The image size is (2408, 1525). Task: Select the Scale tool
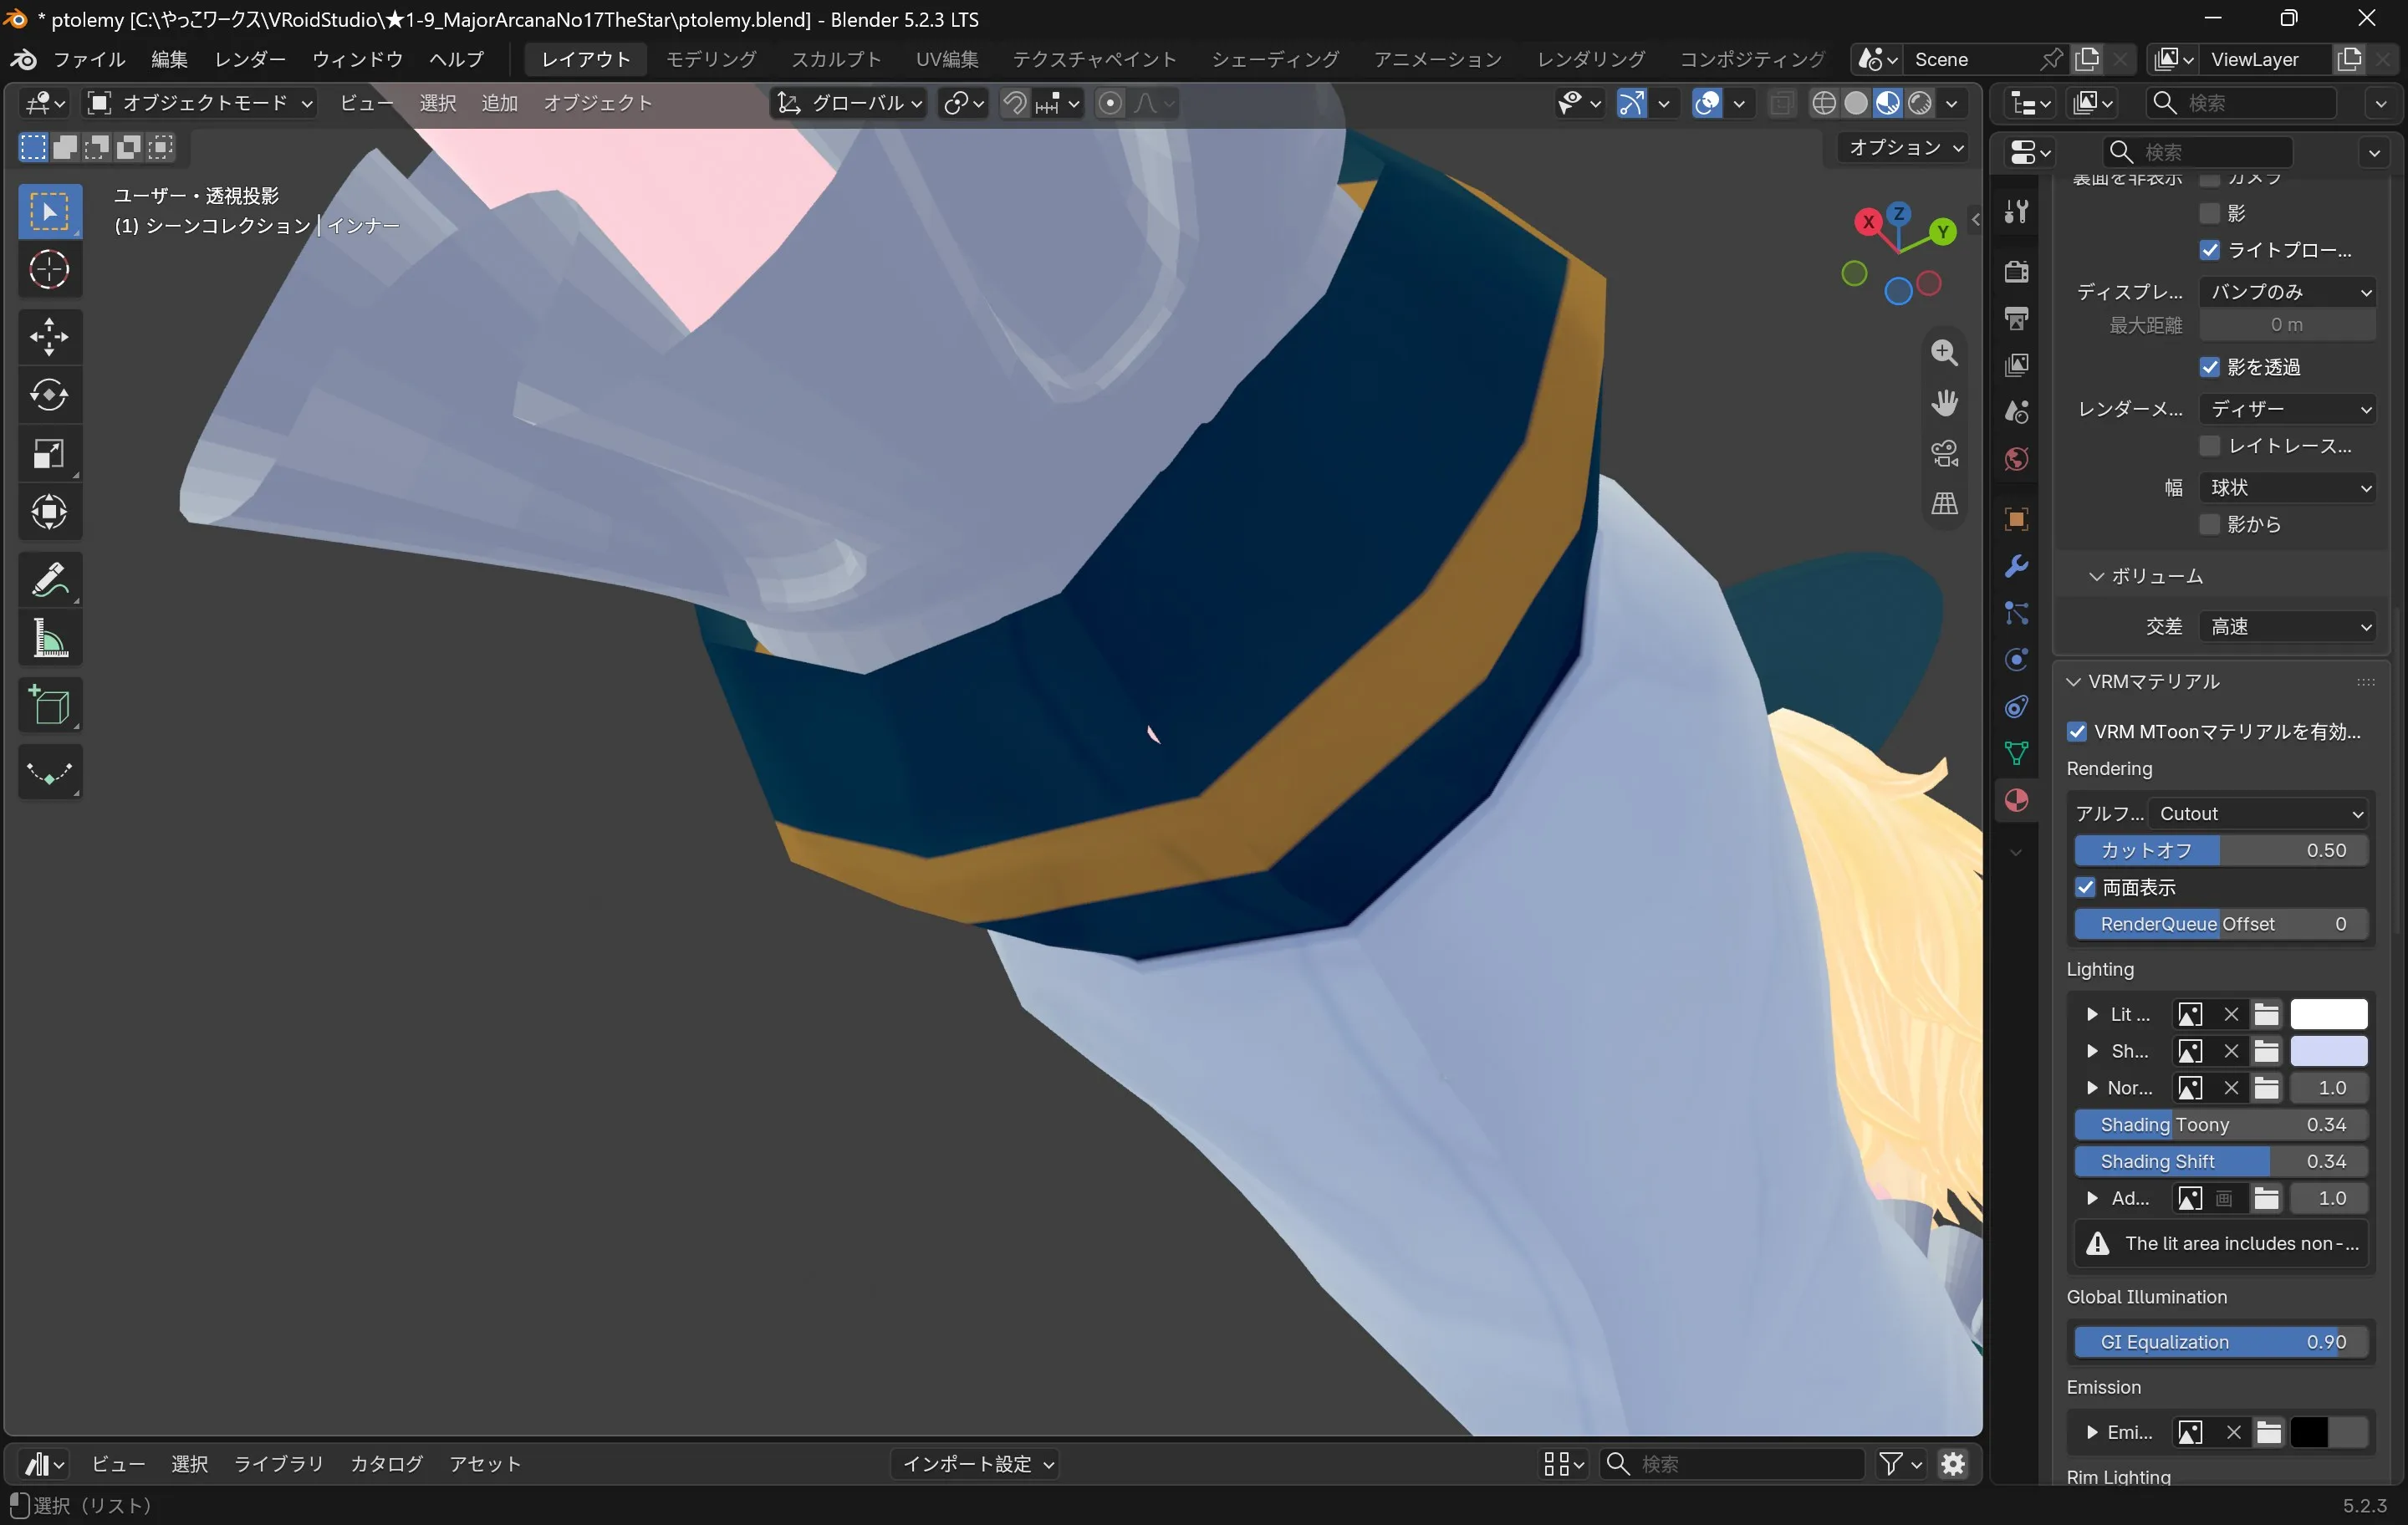coord(49,454)
